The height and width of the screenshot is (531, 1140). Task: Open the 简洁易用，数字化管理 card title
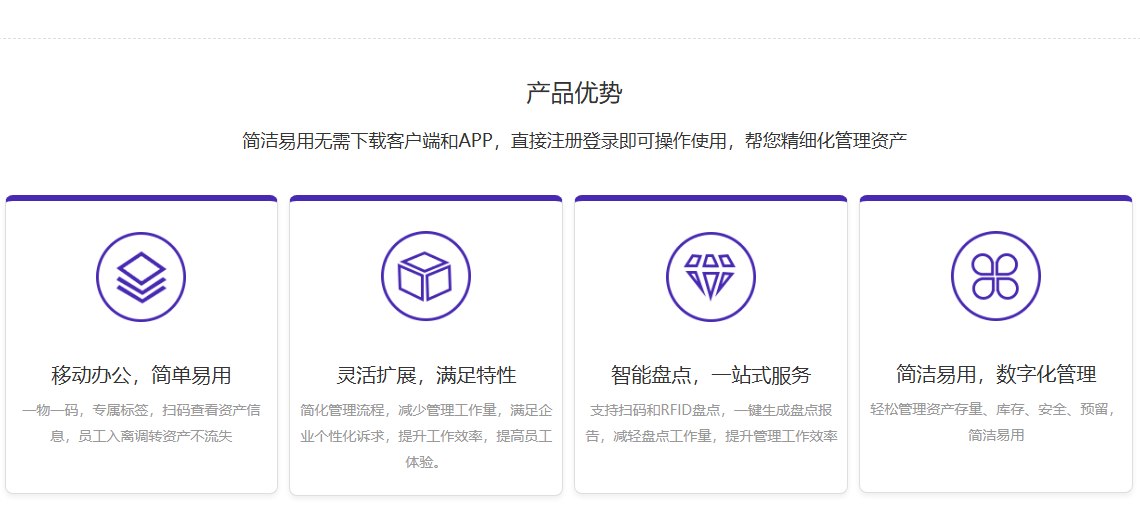[x=995, y=375]
